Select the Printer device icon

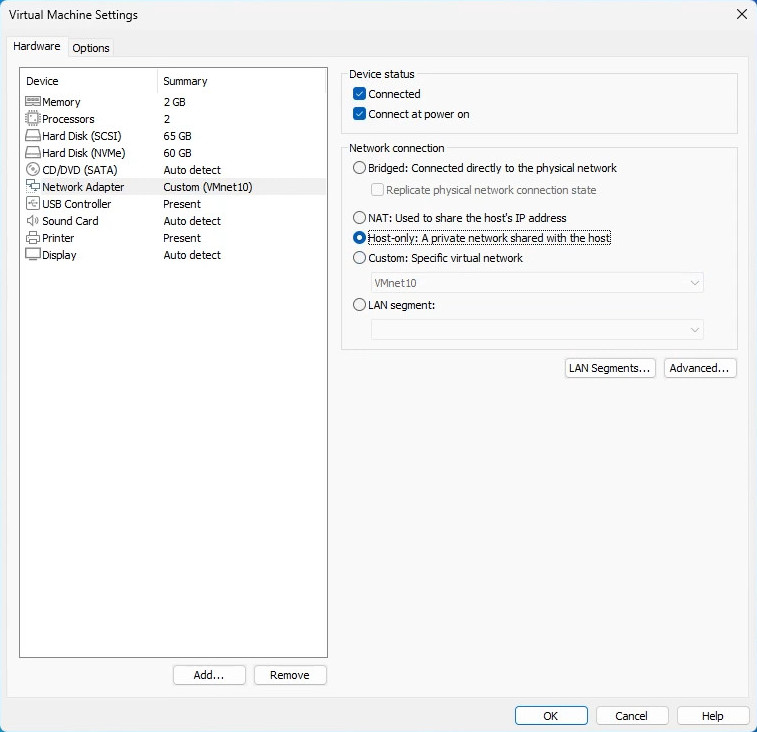pyautogui.click(x=32, y=238)
